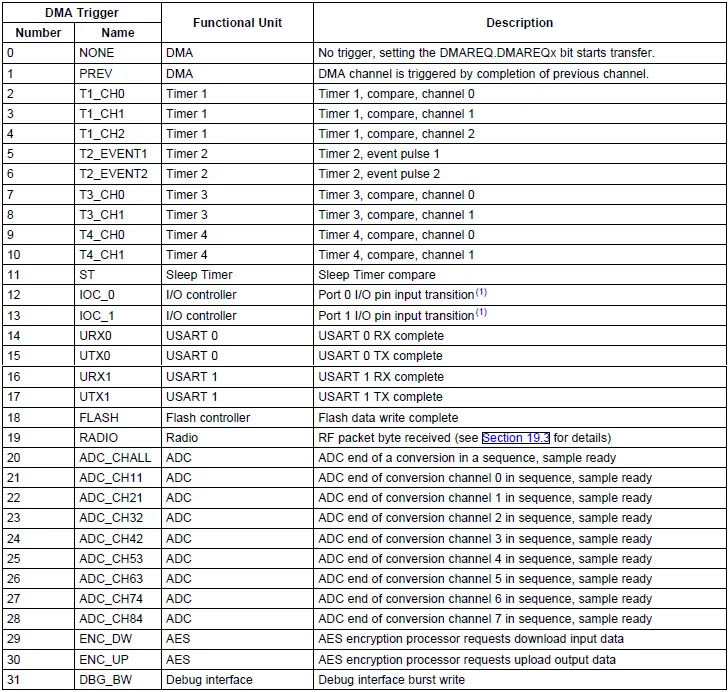
Task: Select trigger number 31 cell
Action: [38, 679]
